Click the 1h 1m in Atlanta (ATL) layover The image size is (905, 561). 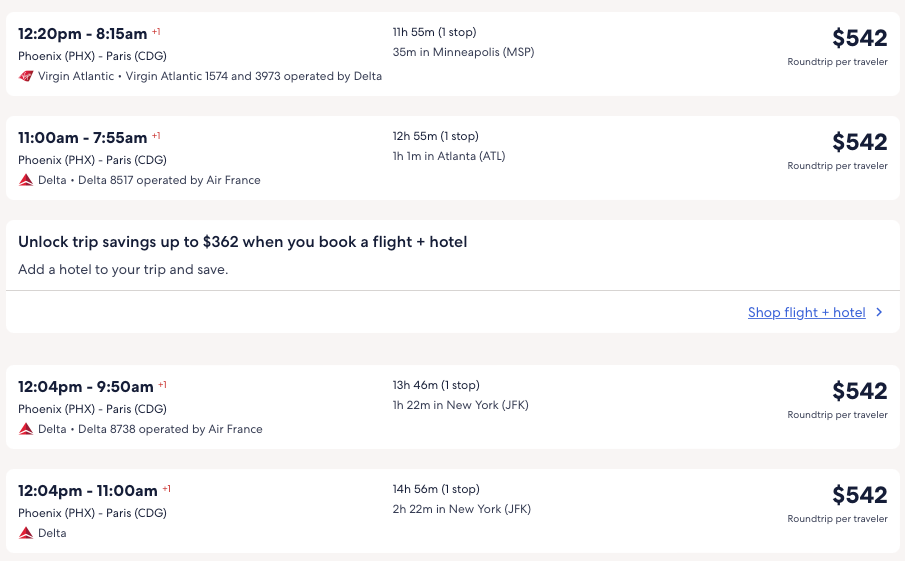[x=451, y=156]
